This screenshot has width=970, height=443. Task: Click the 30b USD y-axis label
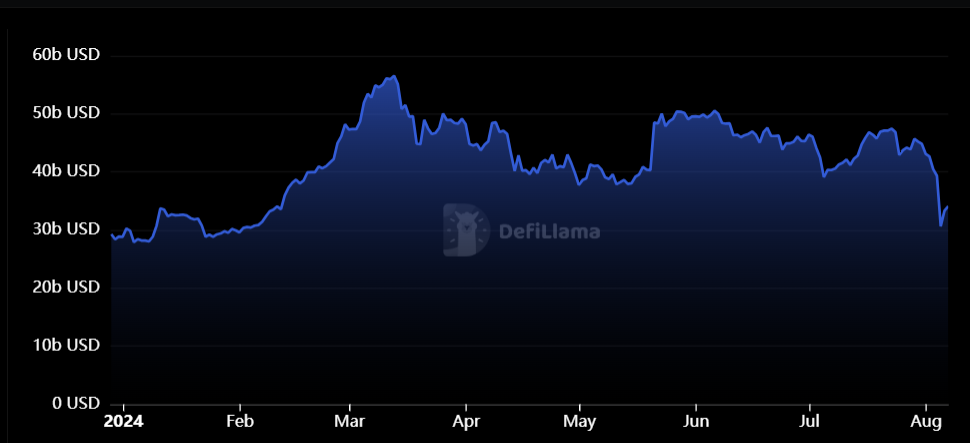coord(66,229)
